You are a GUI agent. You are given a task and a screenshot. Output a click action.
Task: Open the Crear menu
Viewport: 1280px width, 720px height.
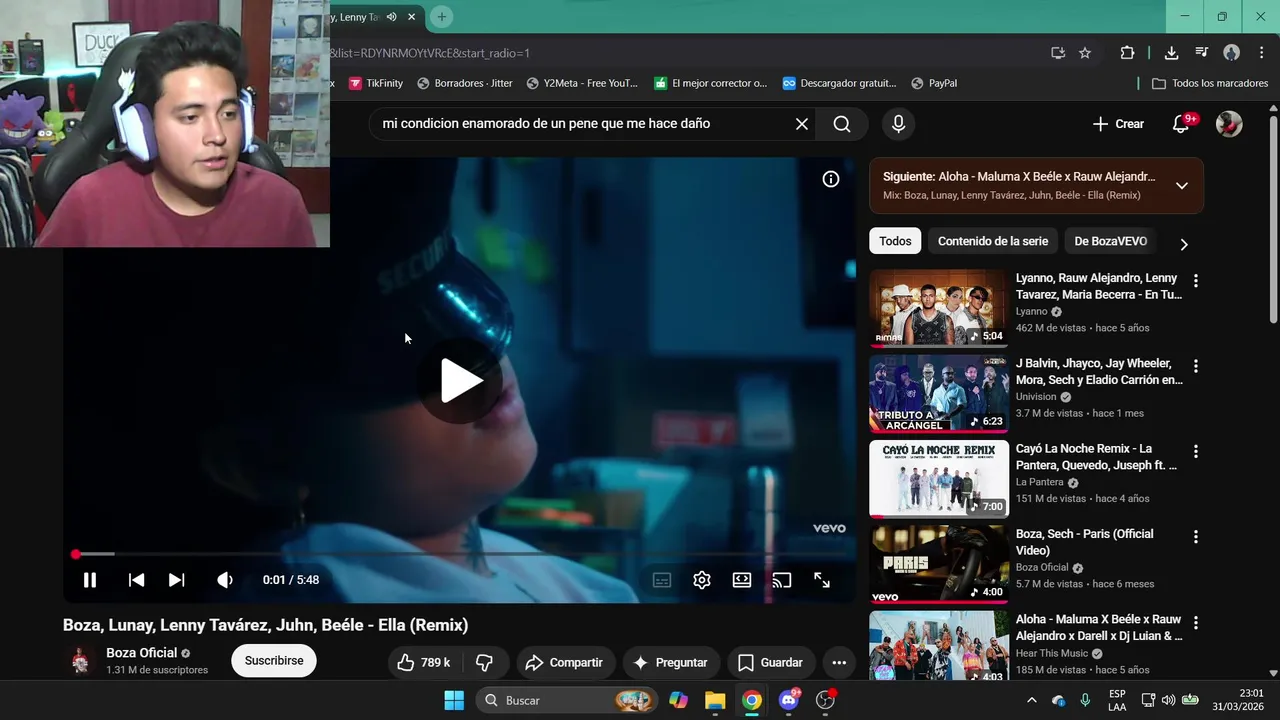1119,124
